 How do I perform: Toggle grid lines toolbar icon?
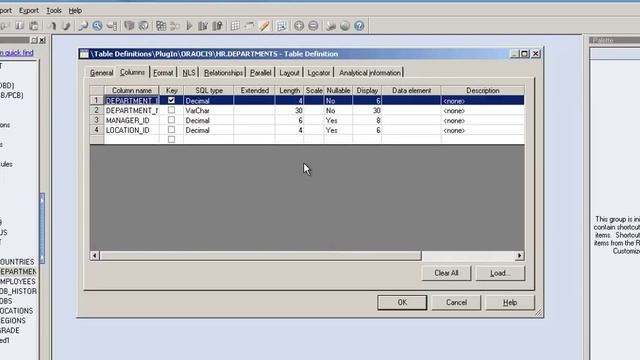point(235,26)
